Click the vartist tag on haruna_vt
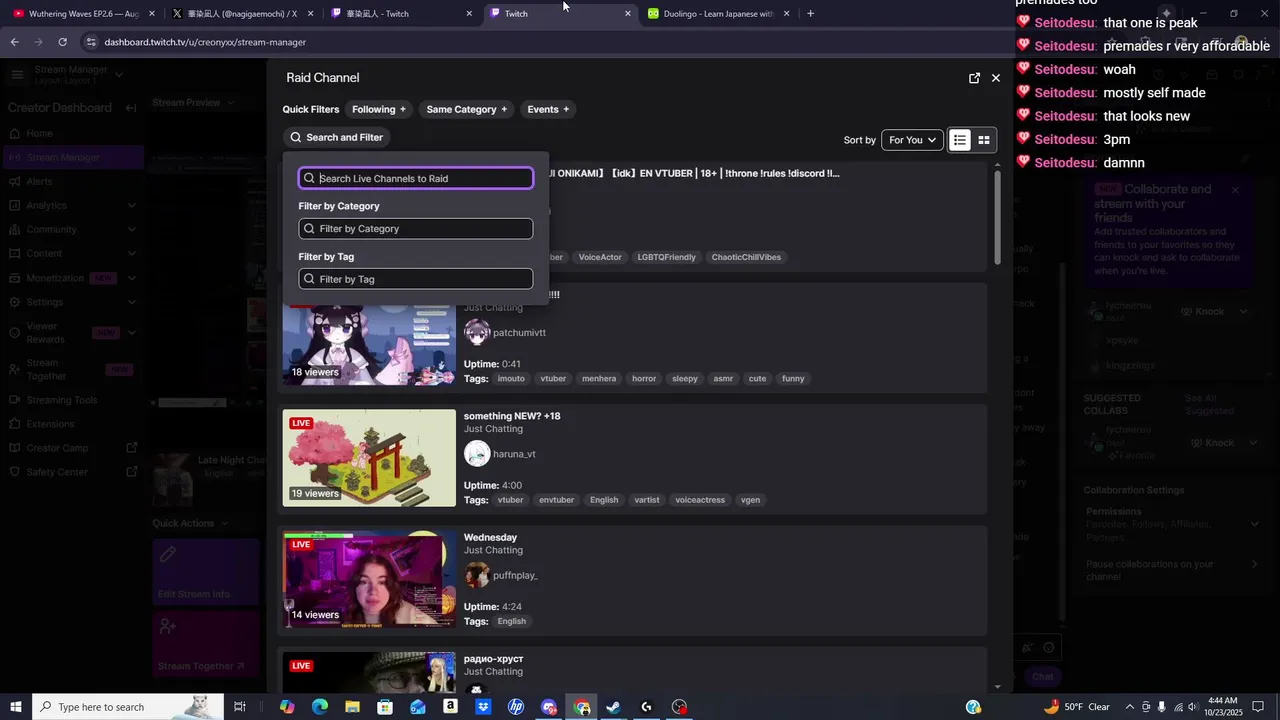This screenshot has height=720, width=1280. click(x=647, y=500)
